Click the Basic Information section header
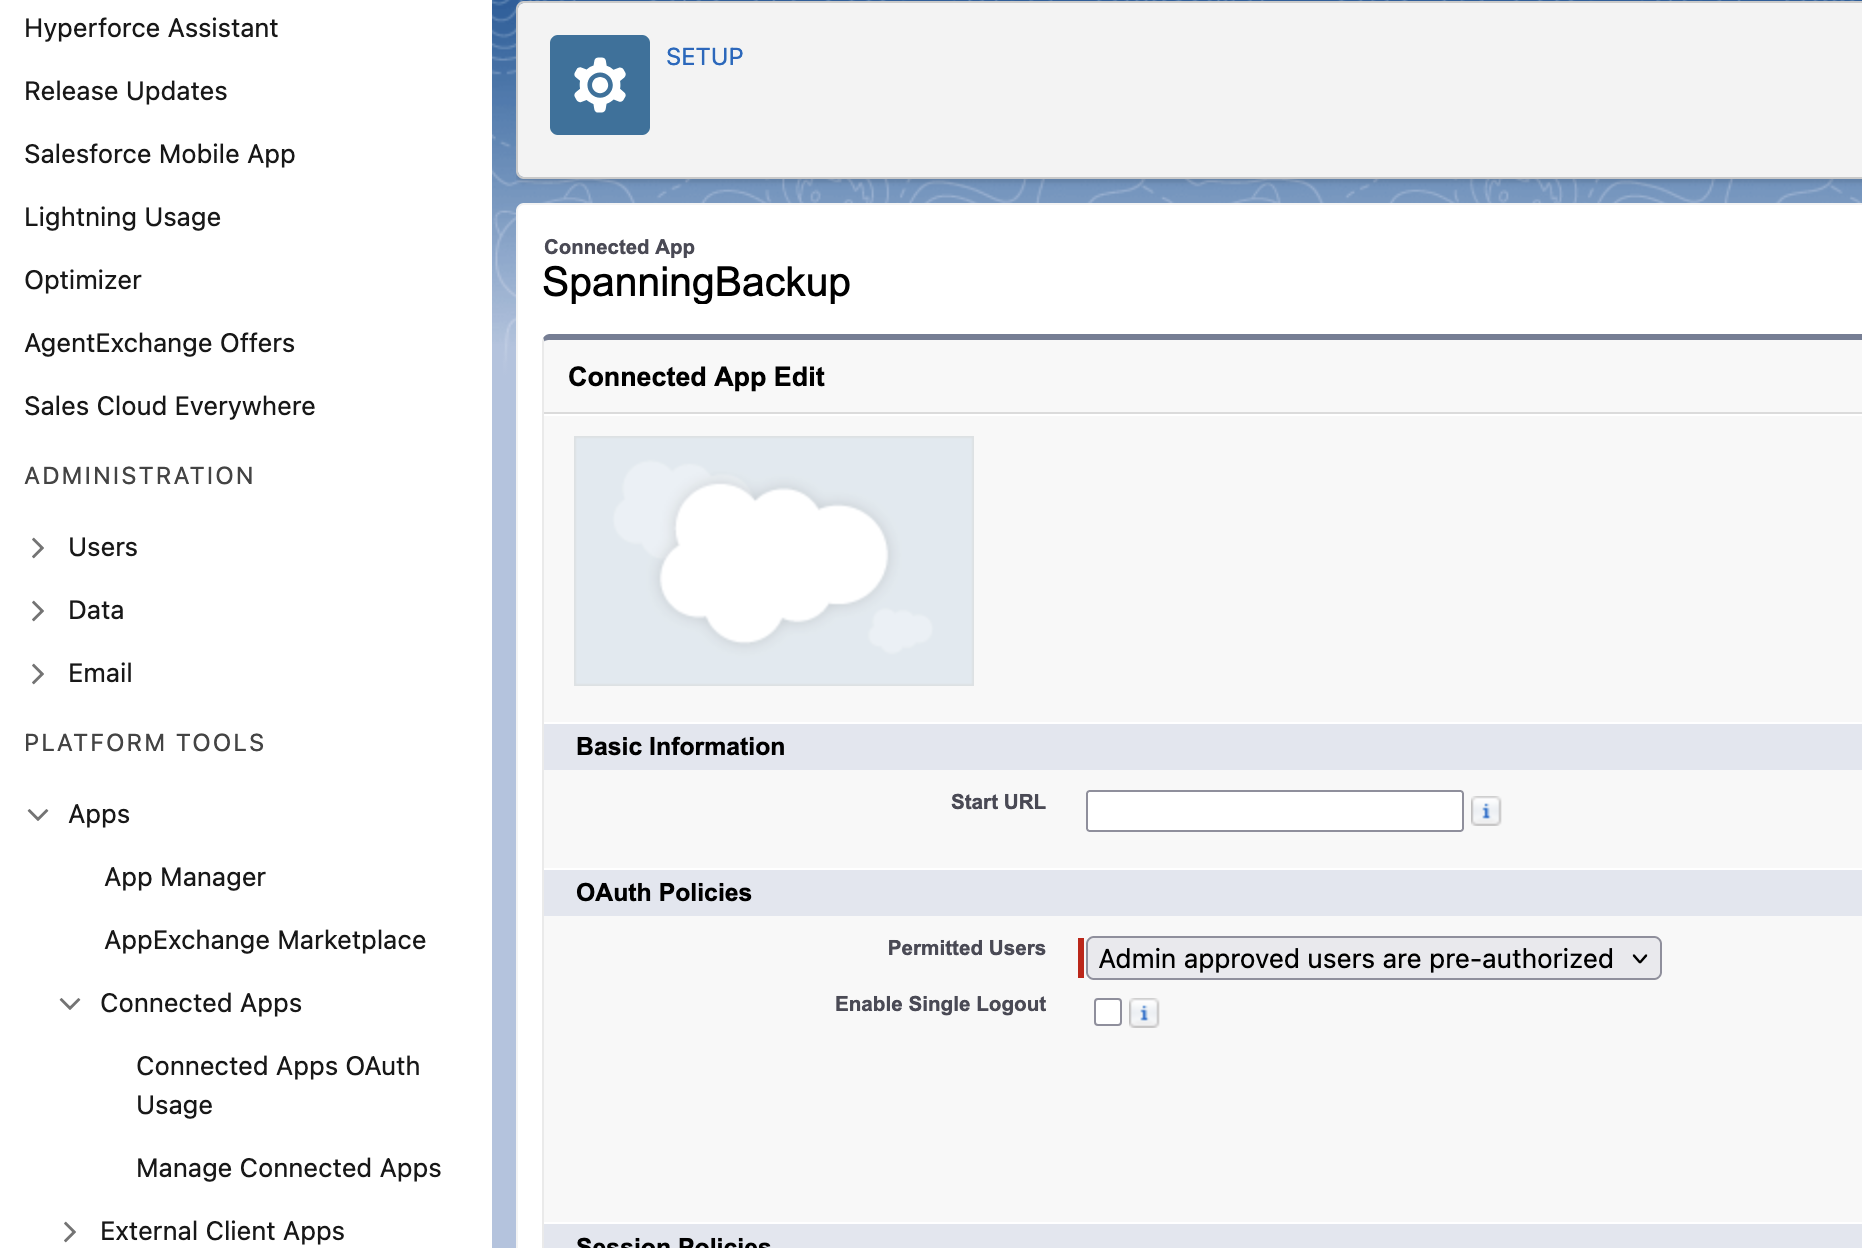Image resolution: width=1862 pixels, height=1248 pixels. 680,747
